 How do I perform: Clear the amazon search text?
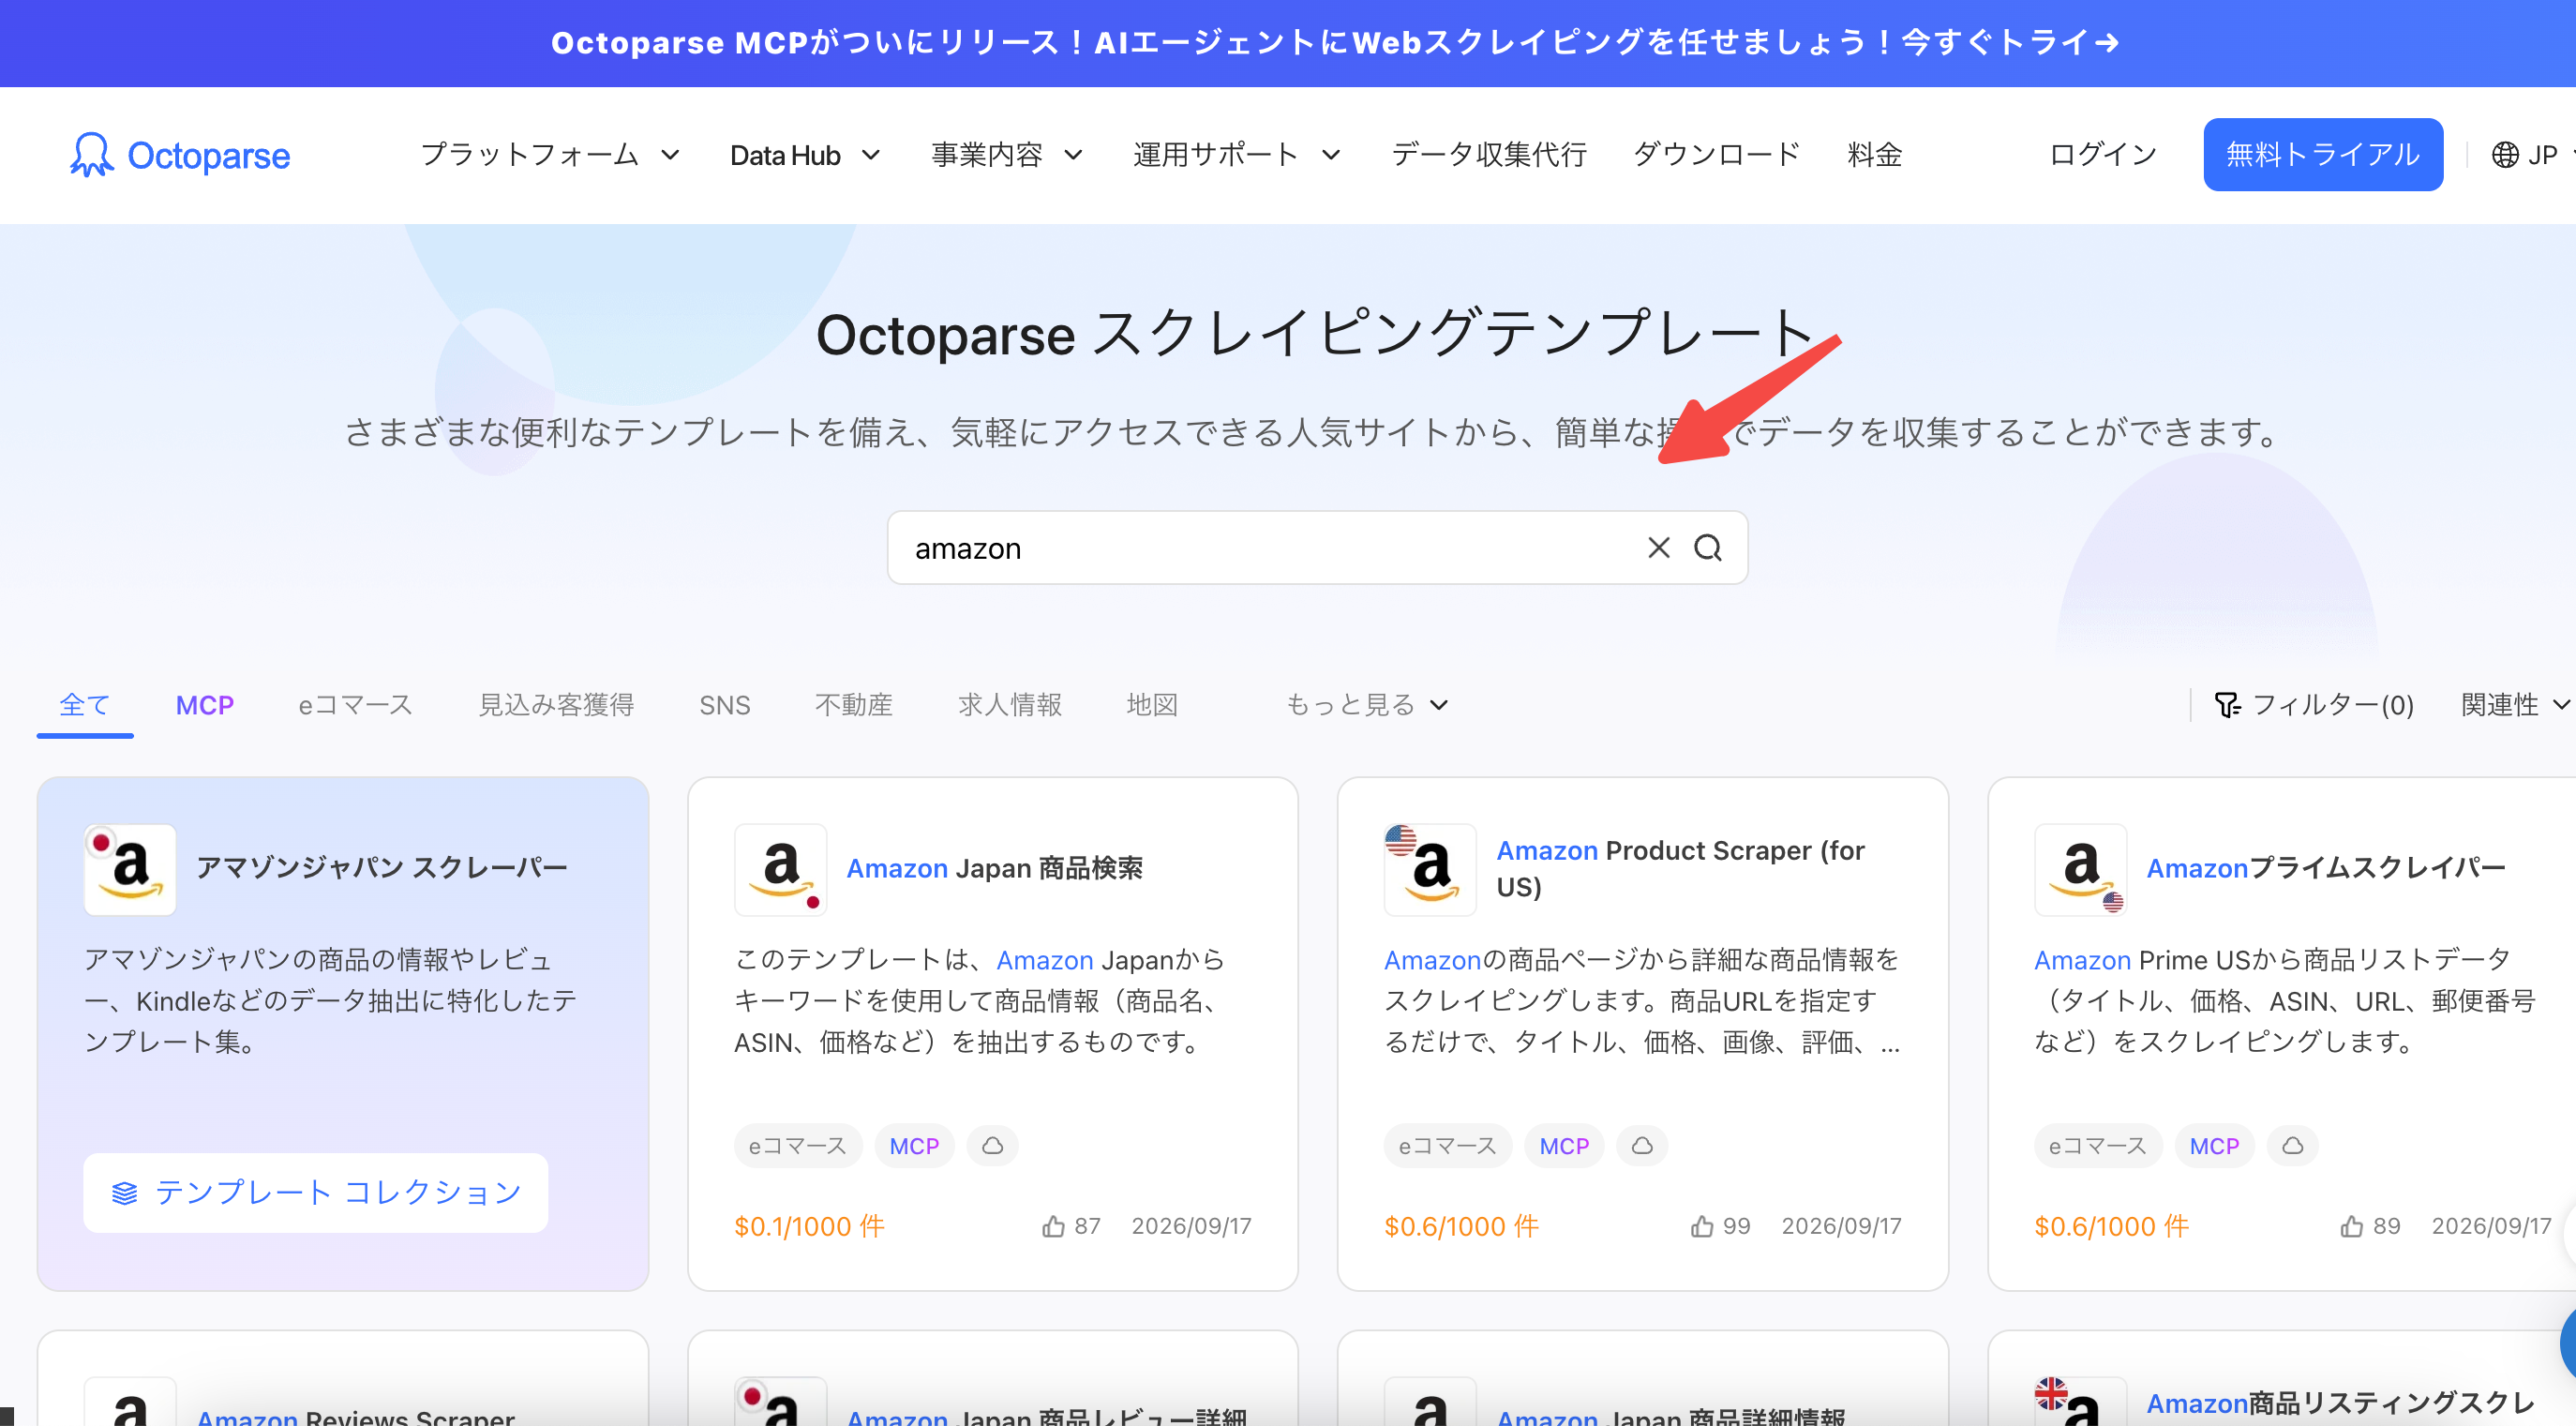click(1658, 548)
